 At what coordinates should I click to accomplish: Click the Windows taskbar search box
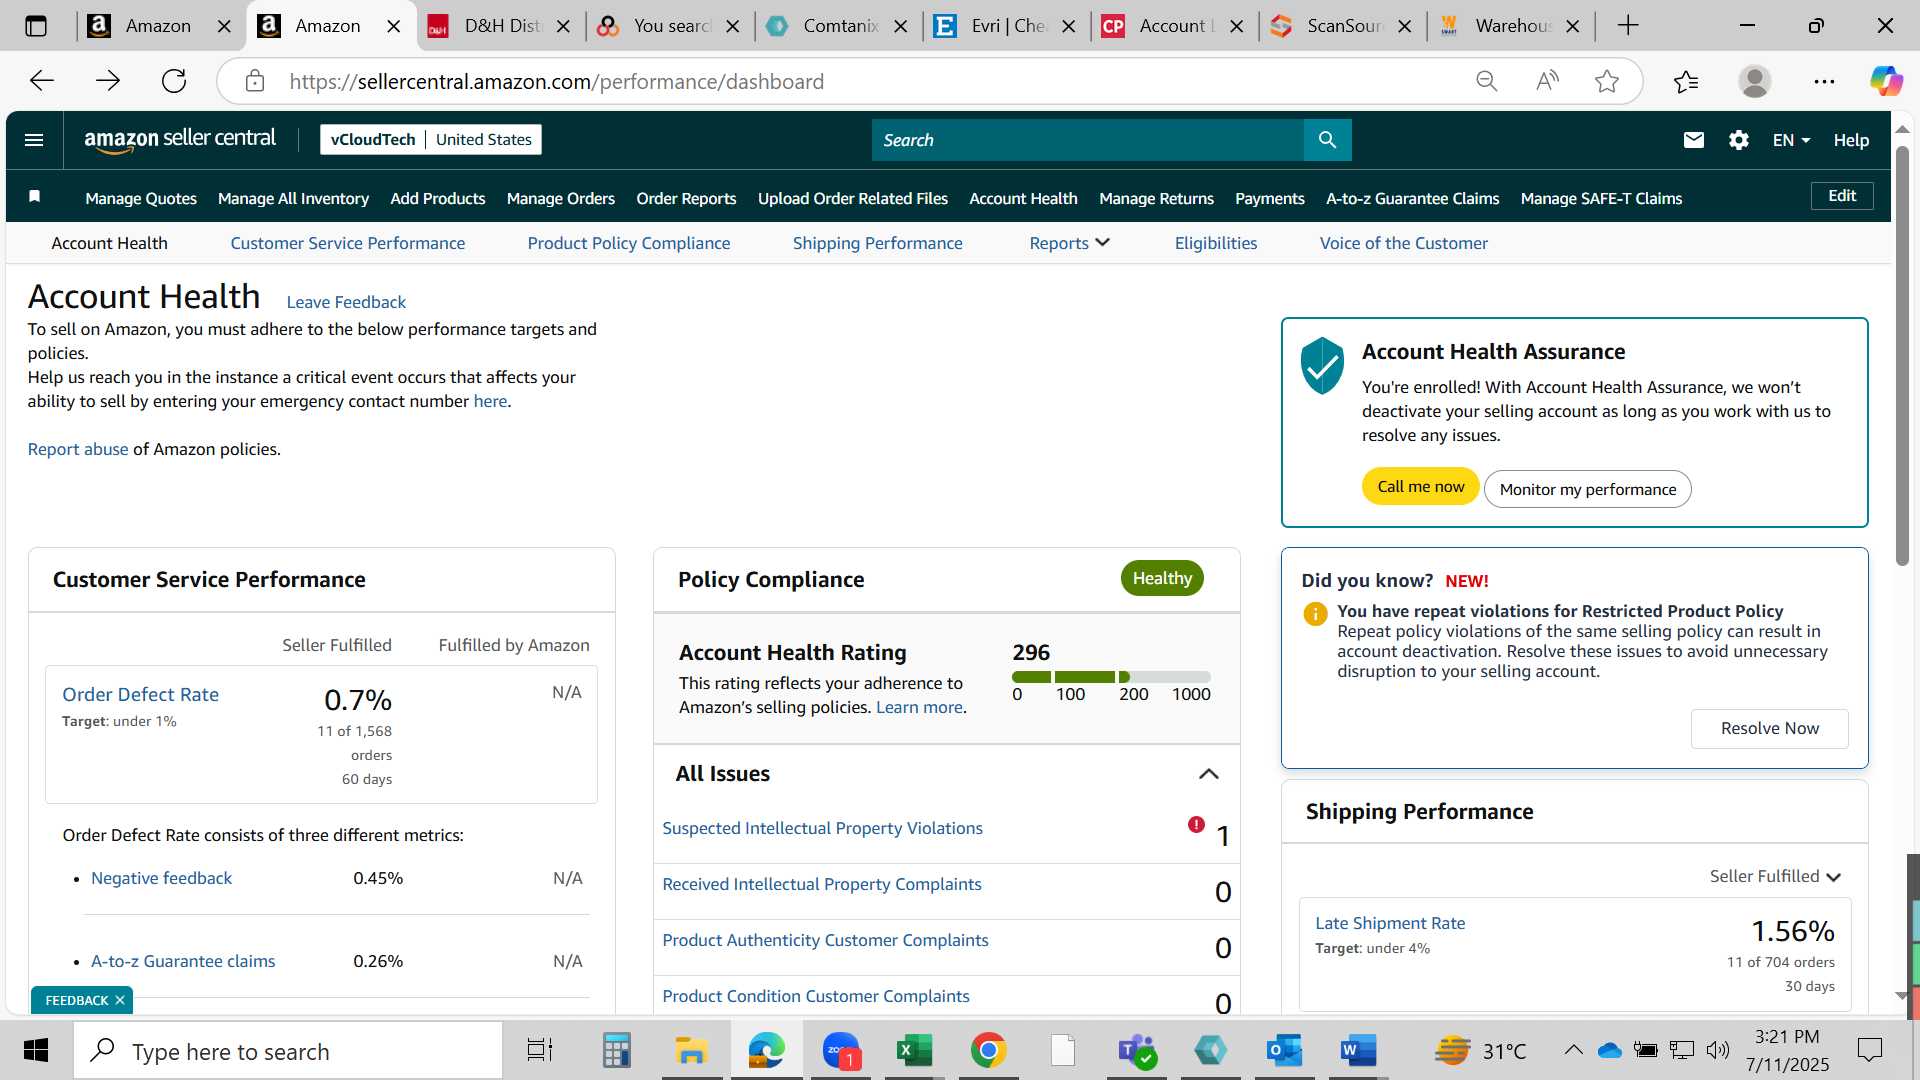tap(288, 1051)
